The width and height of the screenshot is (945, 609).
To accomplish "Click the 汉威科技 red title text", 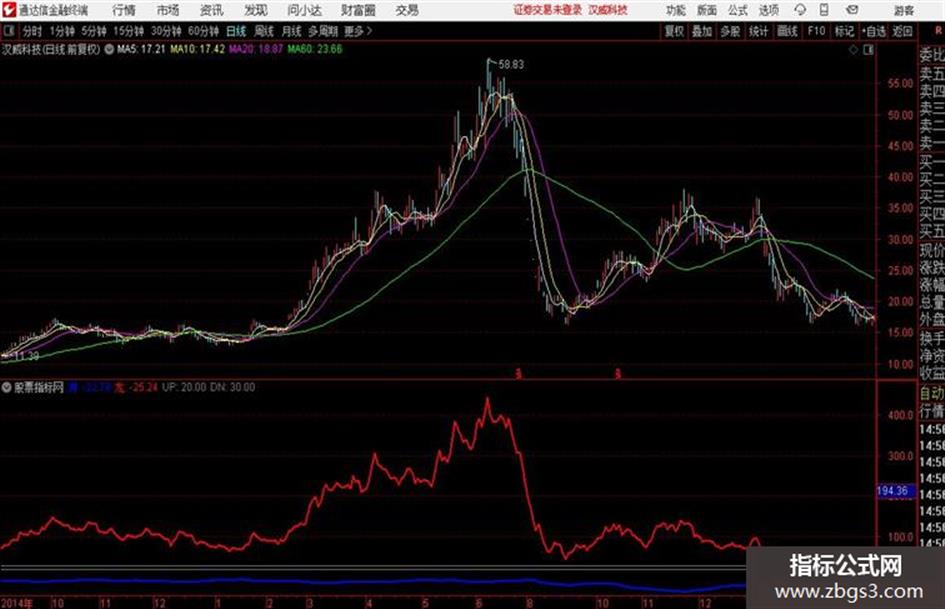I will click(x=608, y=10).
